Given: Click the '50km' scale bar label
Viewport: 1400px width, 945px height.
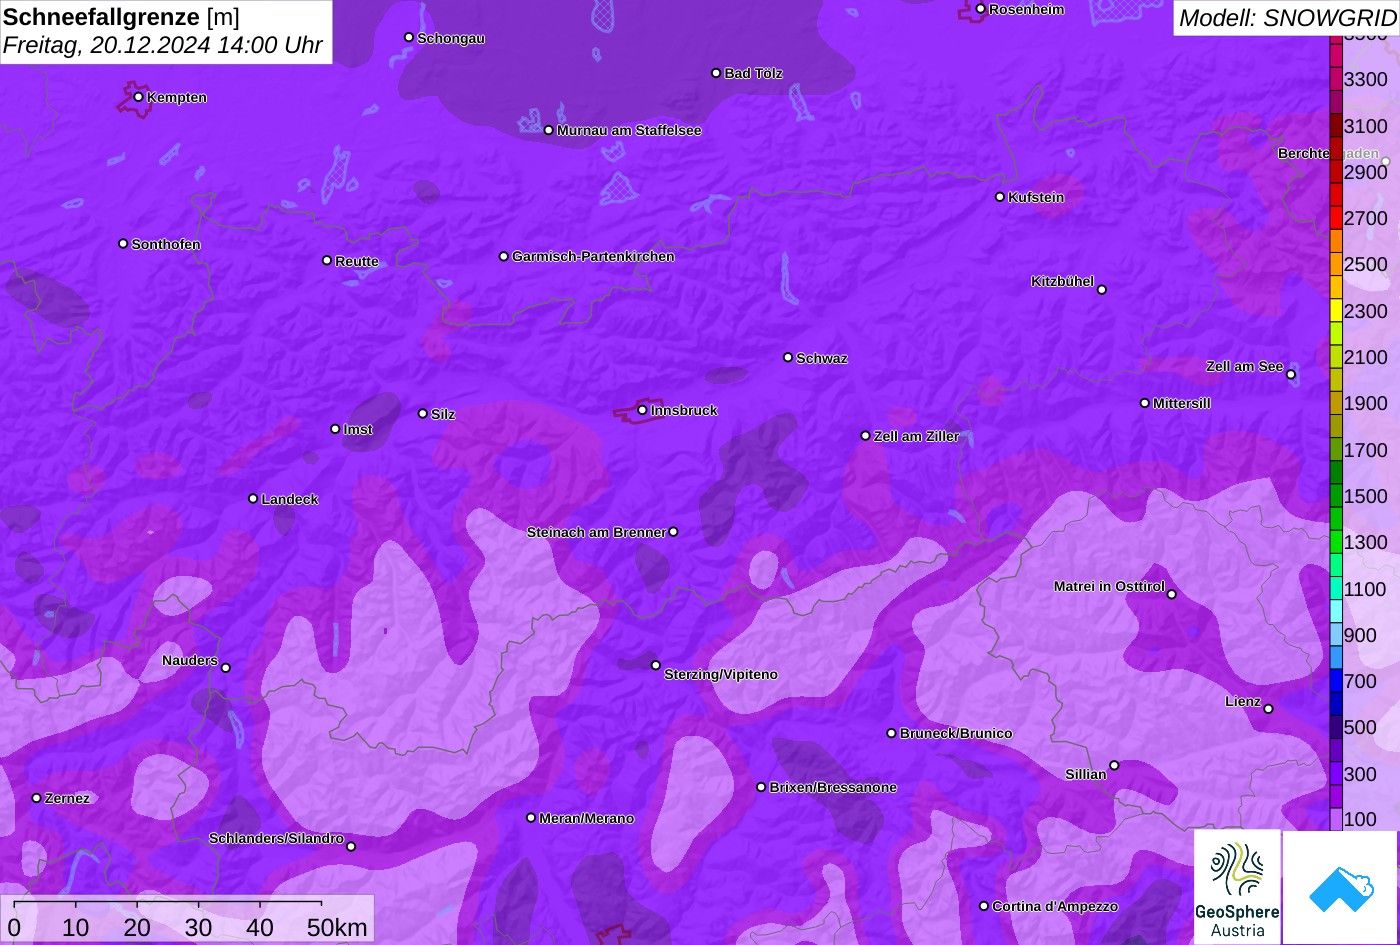Looking at the screenshot, I should point(337,928).
